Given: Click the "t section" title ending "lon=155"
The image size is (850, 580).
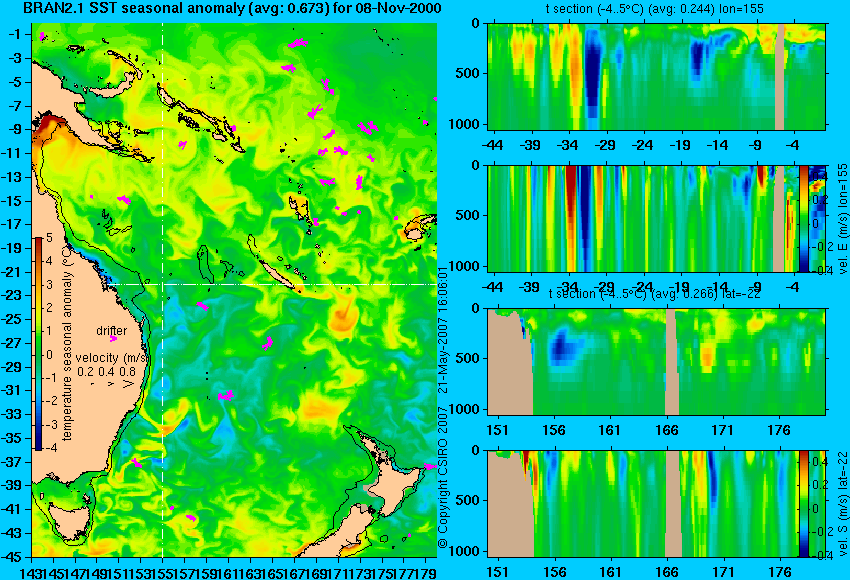Looking at the screenshot, I should tap(654, 9).
